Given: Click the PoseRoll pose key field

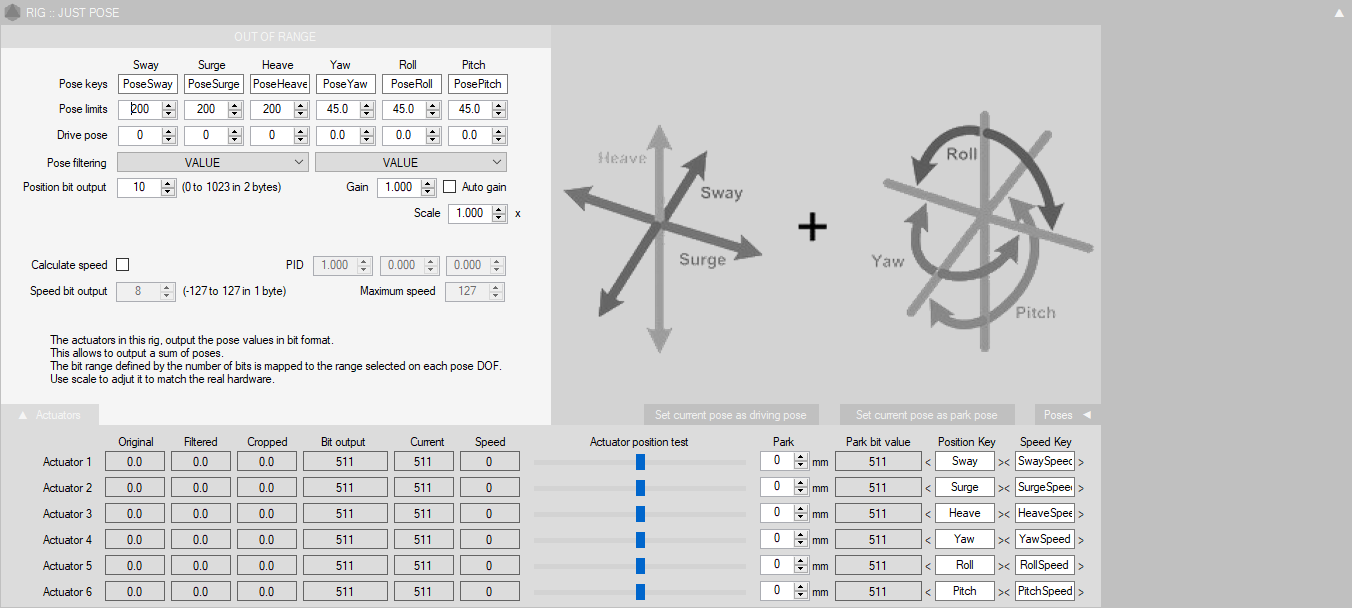Looking at the screenshot, I should tap(411, 84).
